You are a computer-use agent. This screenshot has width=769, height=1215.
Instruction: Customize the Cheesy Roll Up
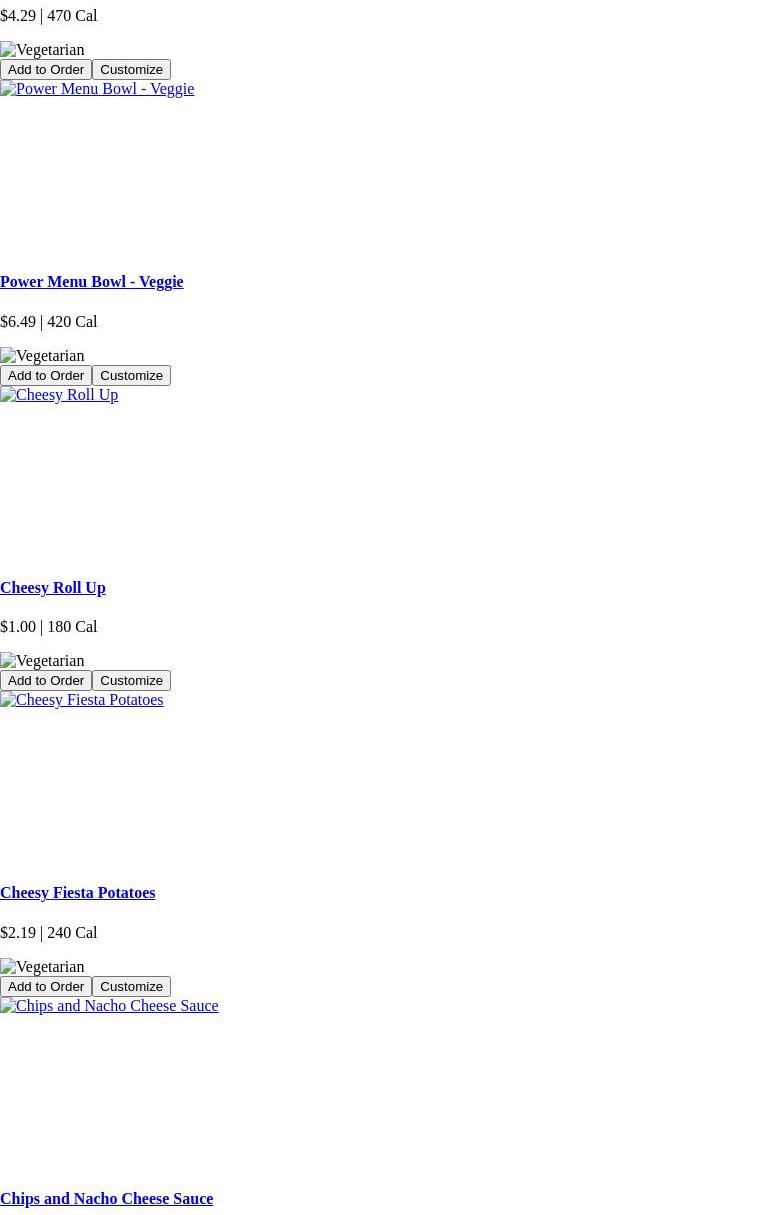tap(131, 681)
